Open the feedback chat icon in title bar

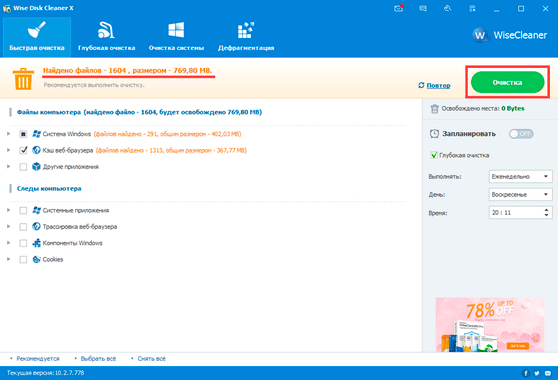pyautogui.click(x=423, y=8)
